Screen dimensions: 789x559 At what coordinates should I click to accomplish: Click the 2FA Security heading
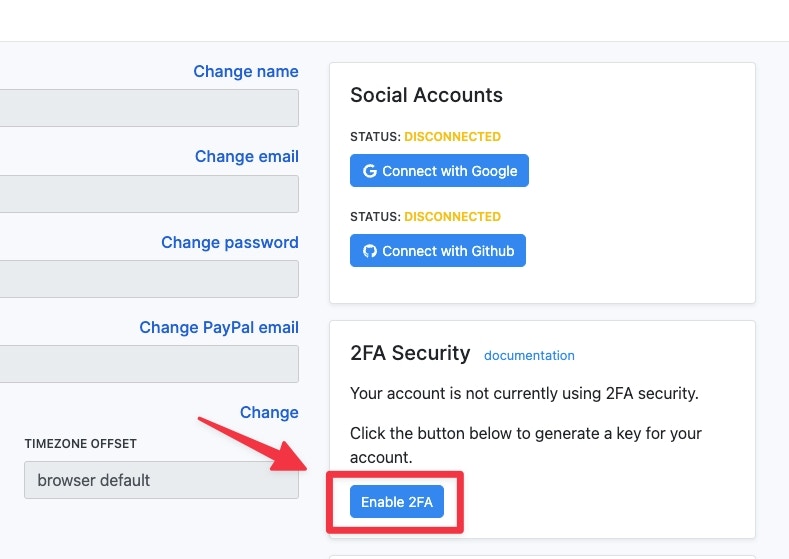coord(410,353)
